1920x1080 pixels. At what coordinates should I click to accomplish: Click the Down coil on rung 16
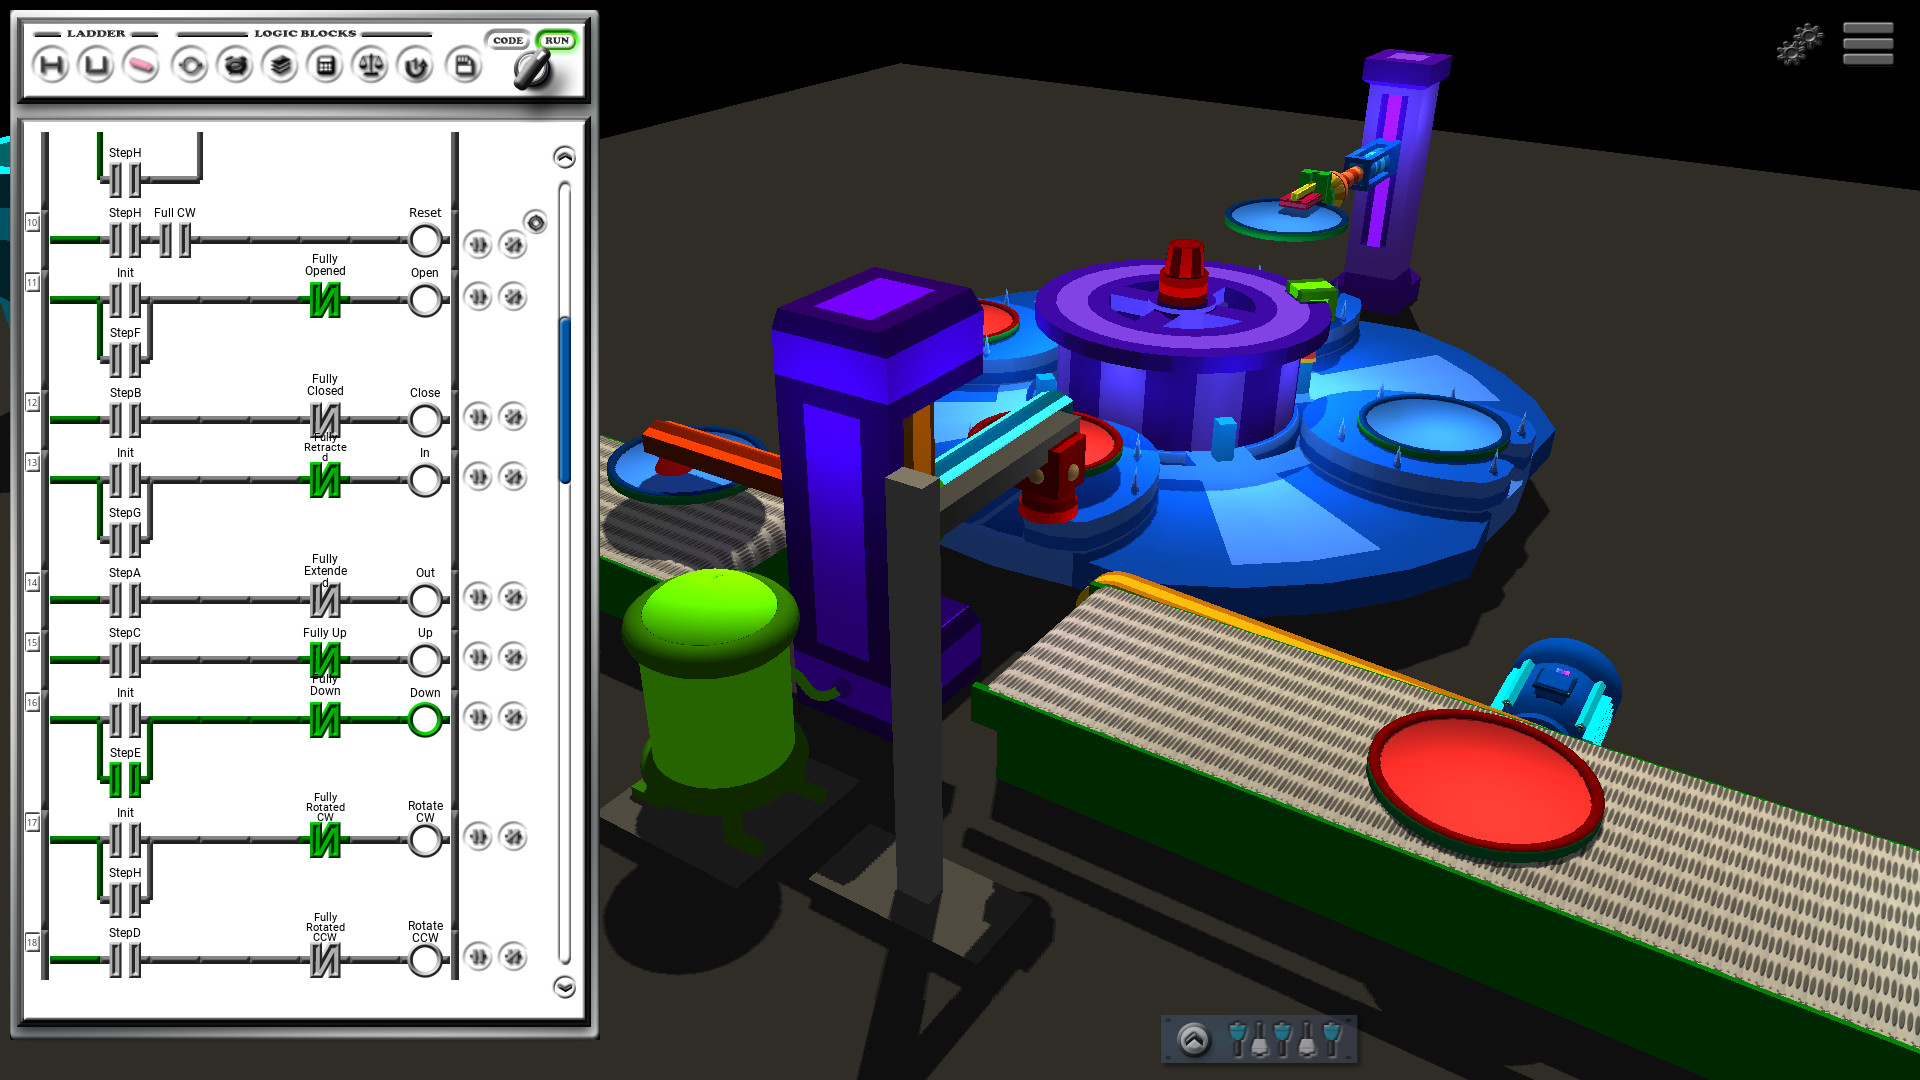pyautogui.click(x=425, y=717)
